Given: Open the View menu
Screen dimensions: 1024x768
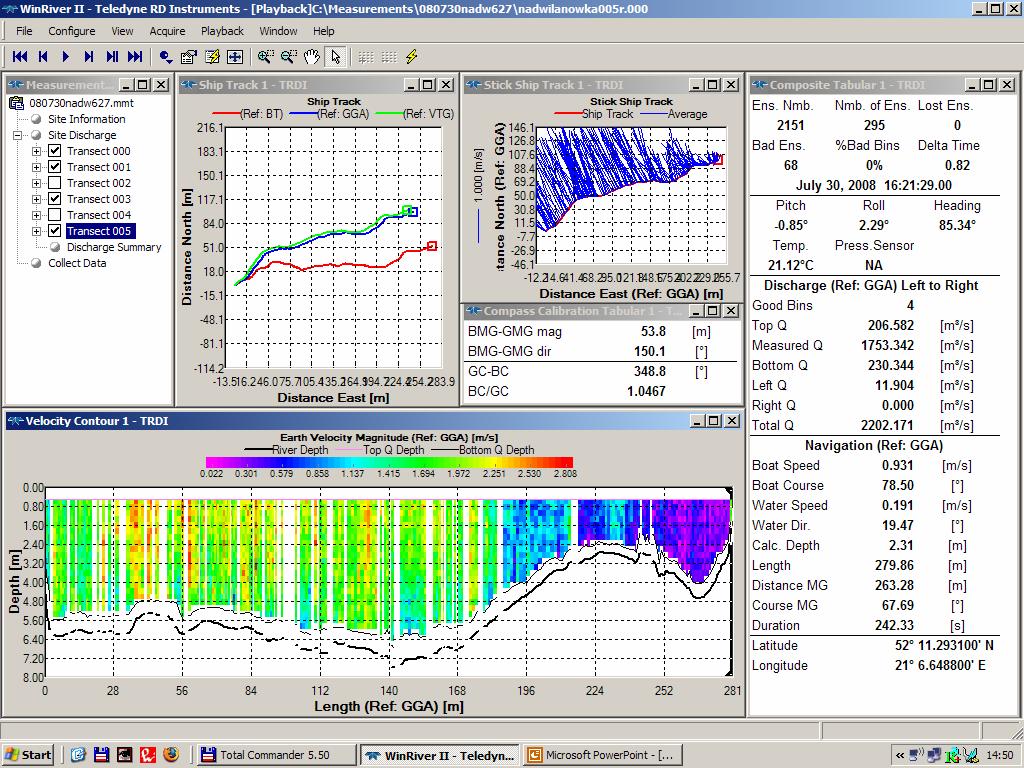Looking at the screenshot, I should click(x=122, y=31).
